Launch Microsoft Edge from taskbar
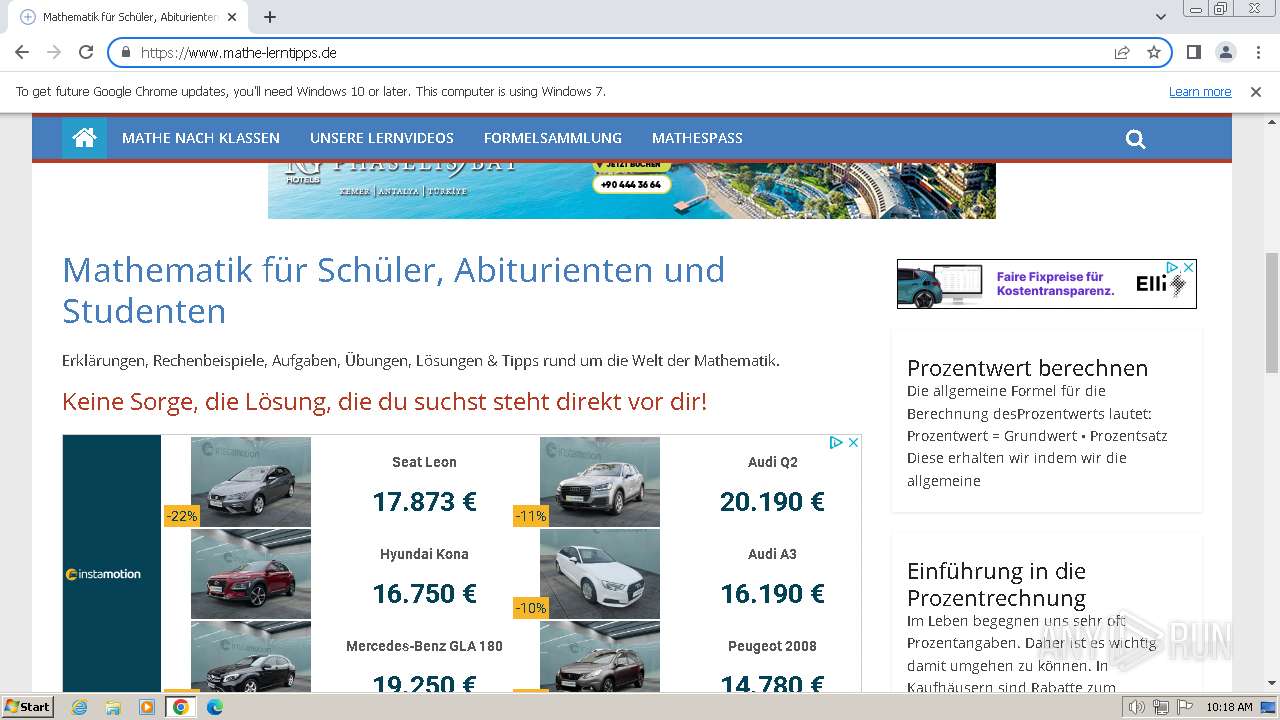This screenshot has height=720, width=1280. click(x=215, y=707)
